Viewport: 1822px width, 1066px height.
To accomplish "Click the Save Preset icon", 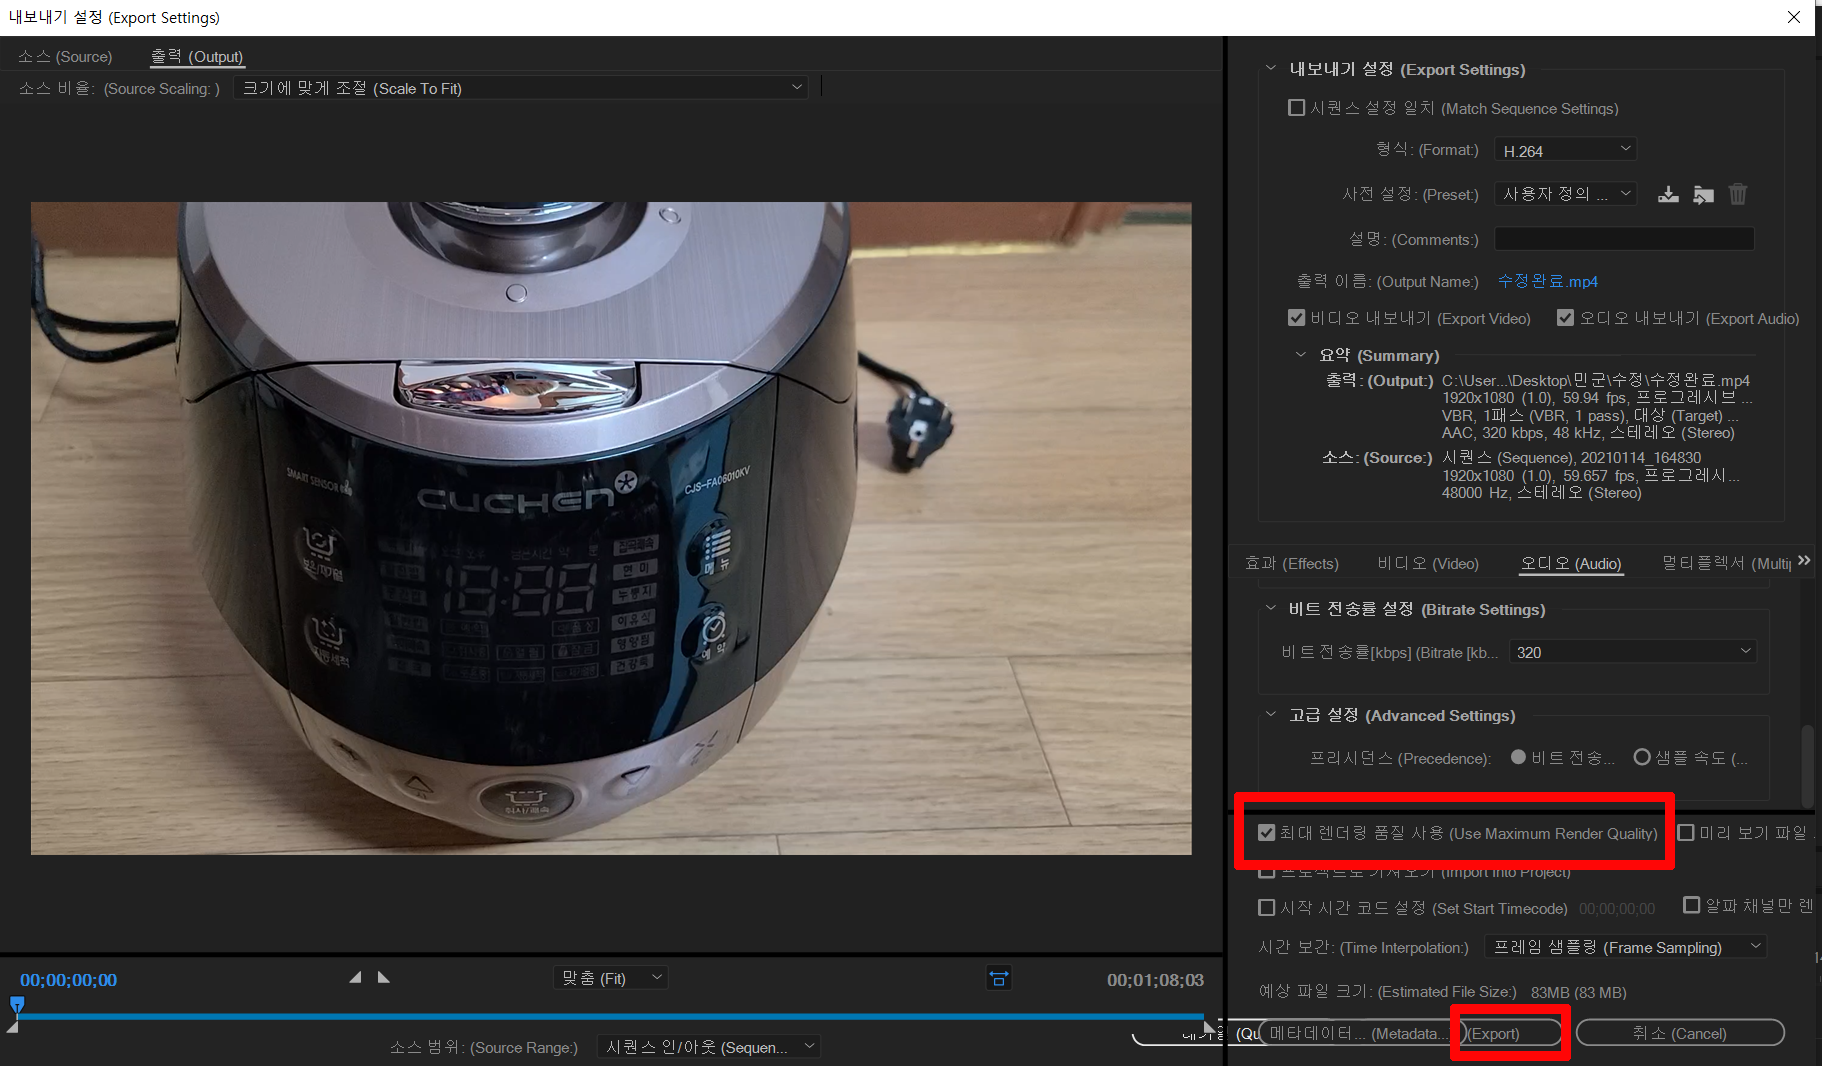I will 1668,194.
